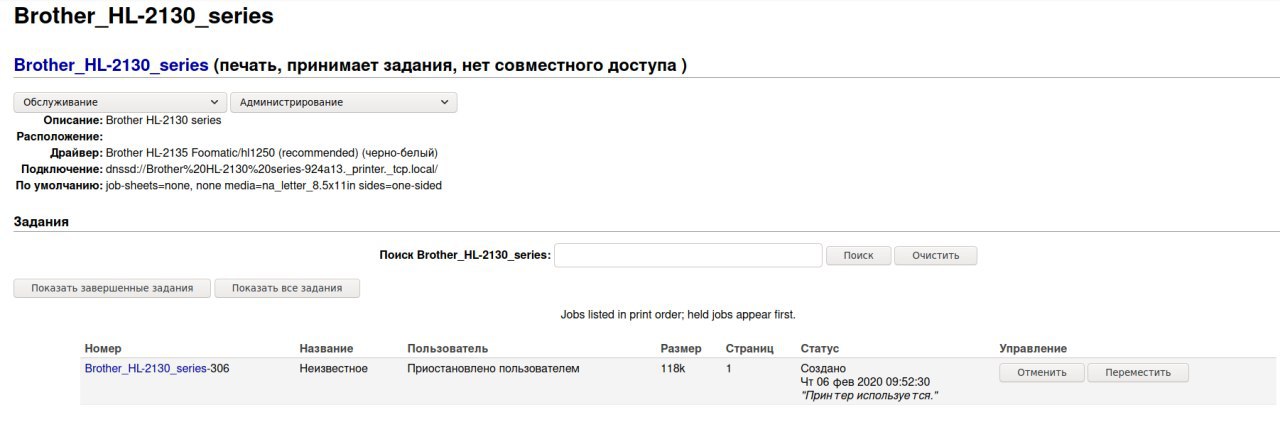Focus the job search input field
Screen dimensions: 1280x439
click(688, 255)
